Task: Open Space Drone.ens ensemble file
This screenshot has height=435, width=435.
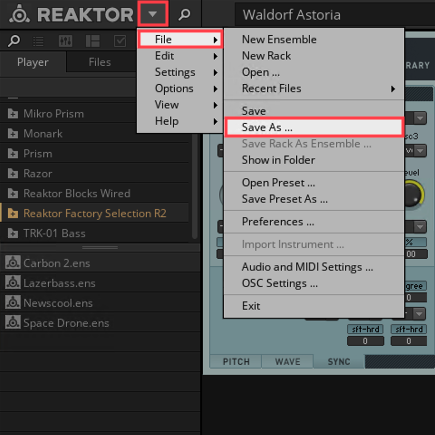Action: [100, 323]
